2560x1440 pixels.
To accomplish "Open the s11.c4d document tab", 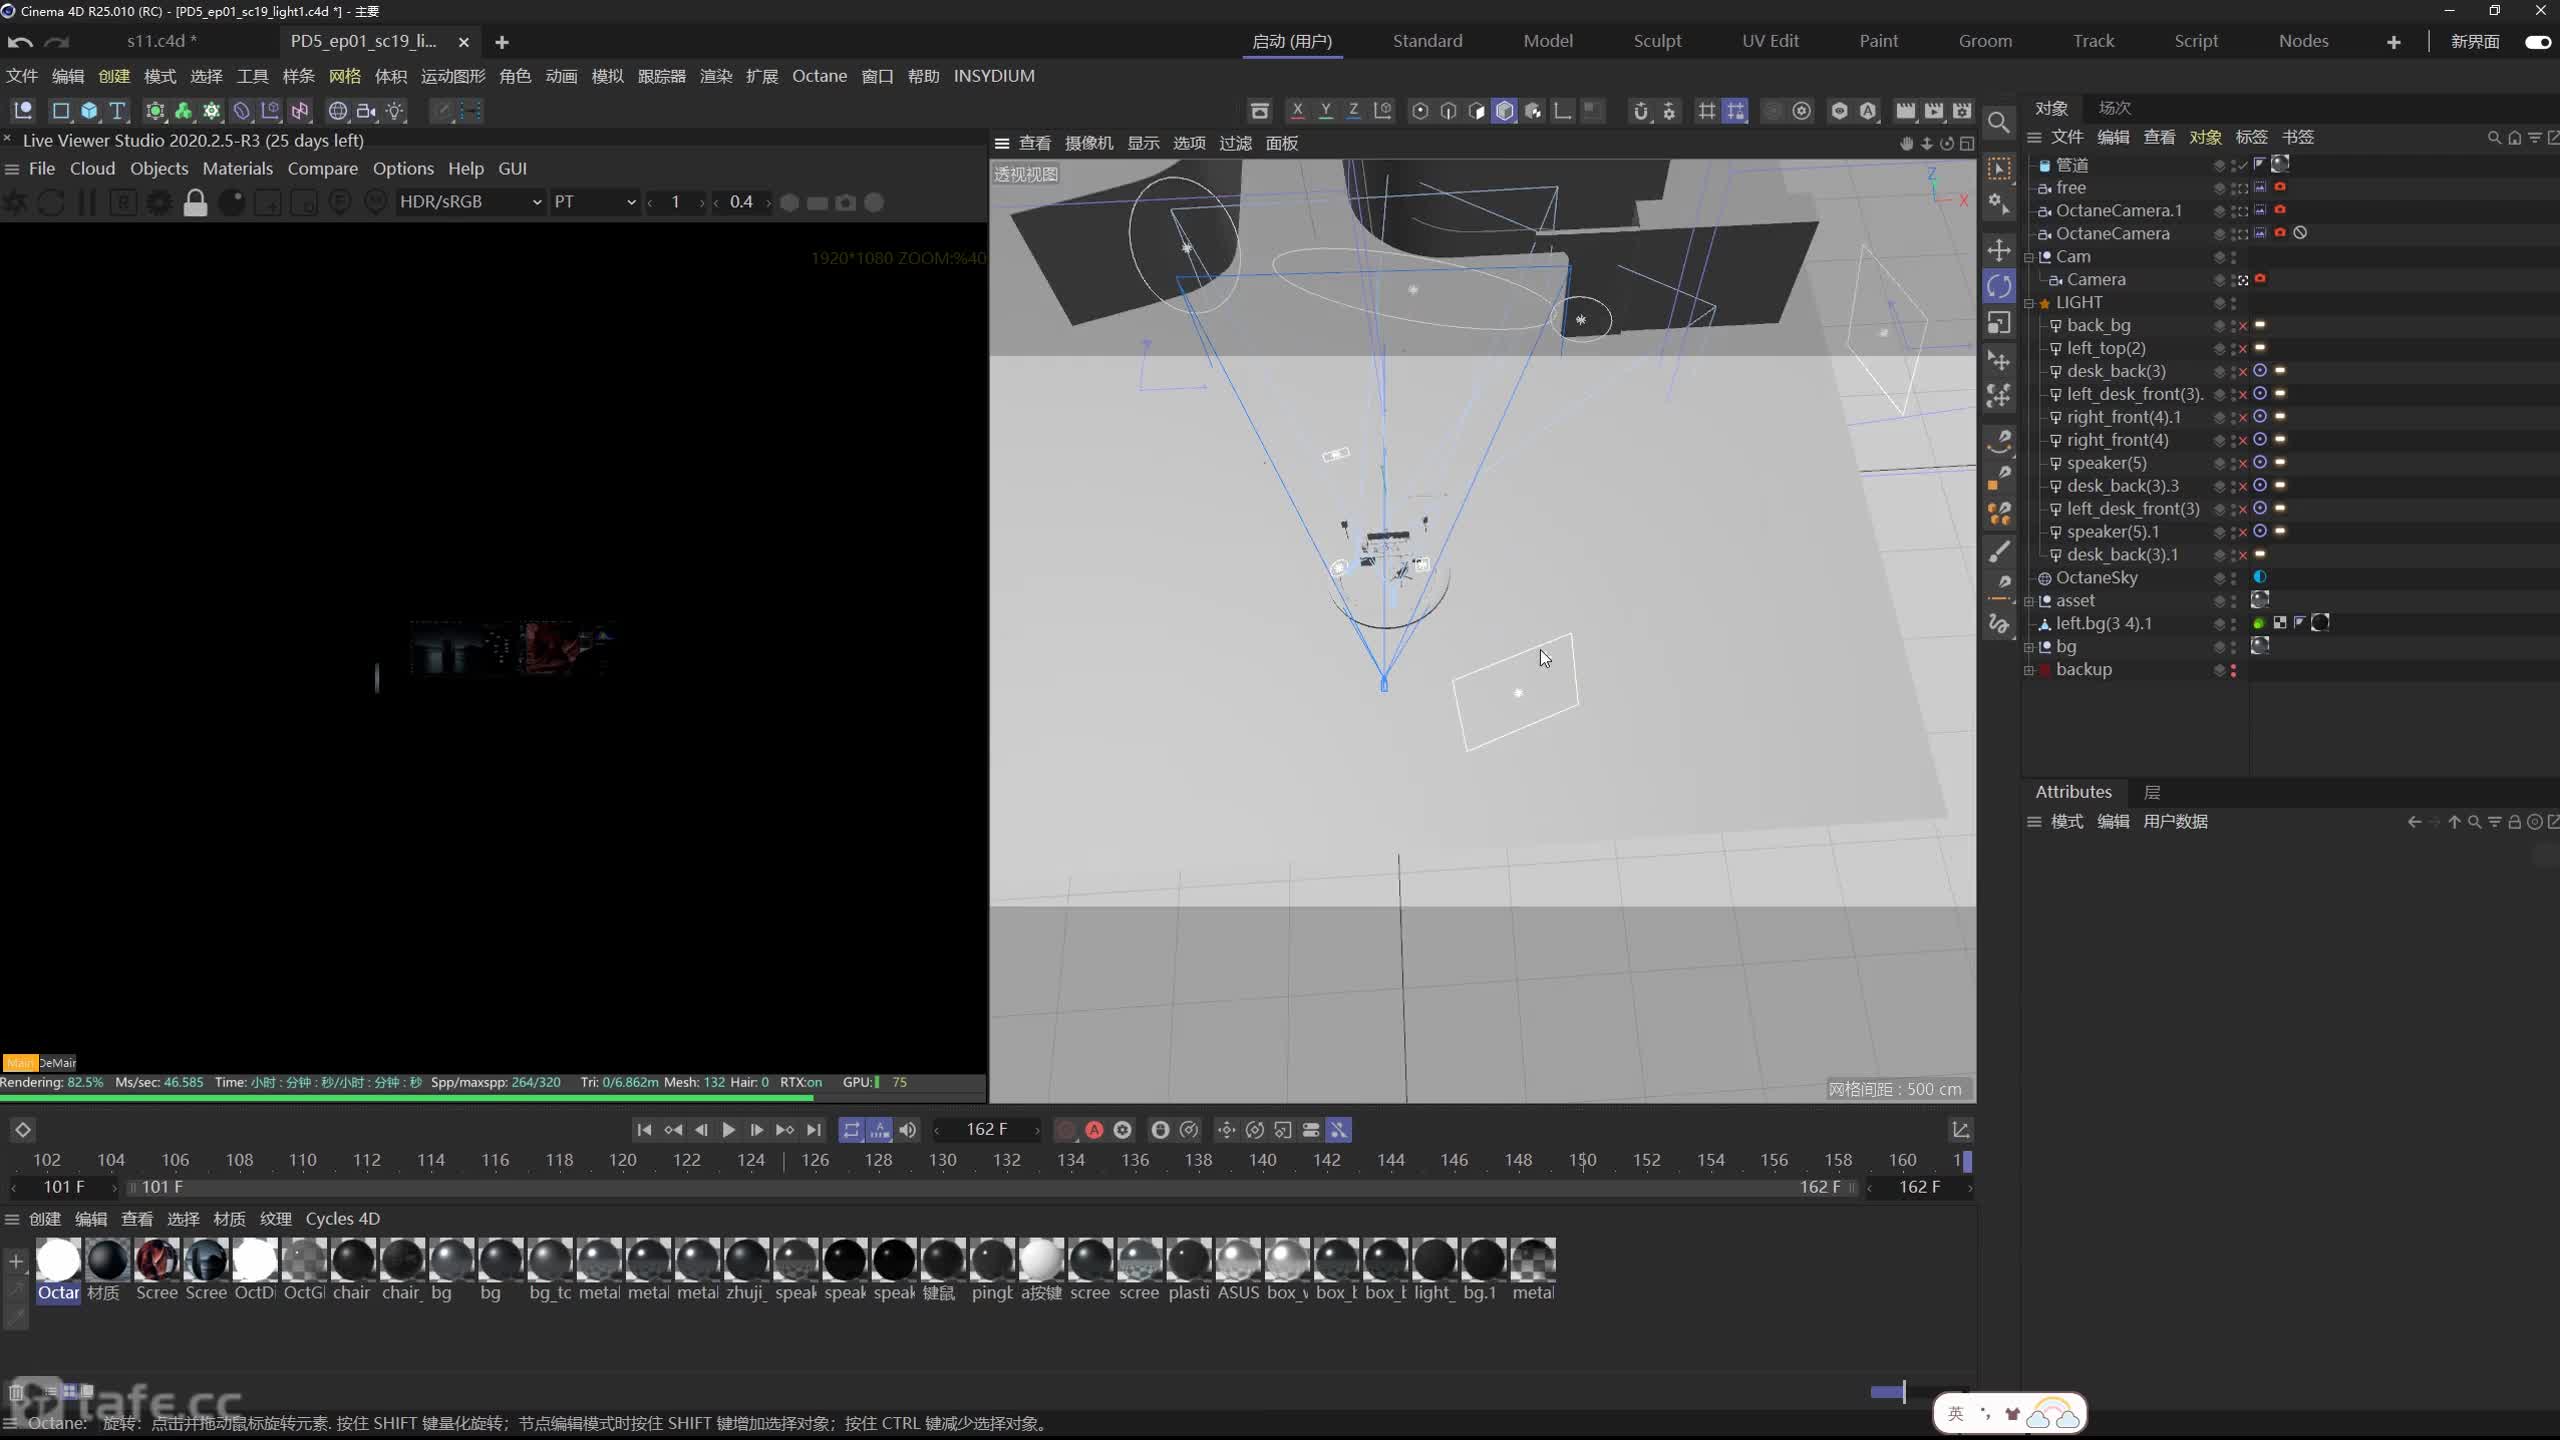I will [162, 41].
